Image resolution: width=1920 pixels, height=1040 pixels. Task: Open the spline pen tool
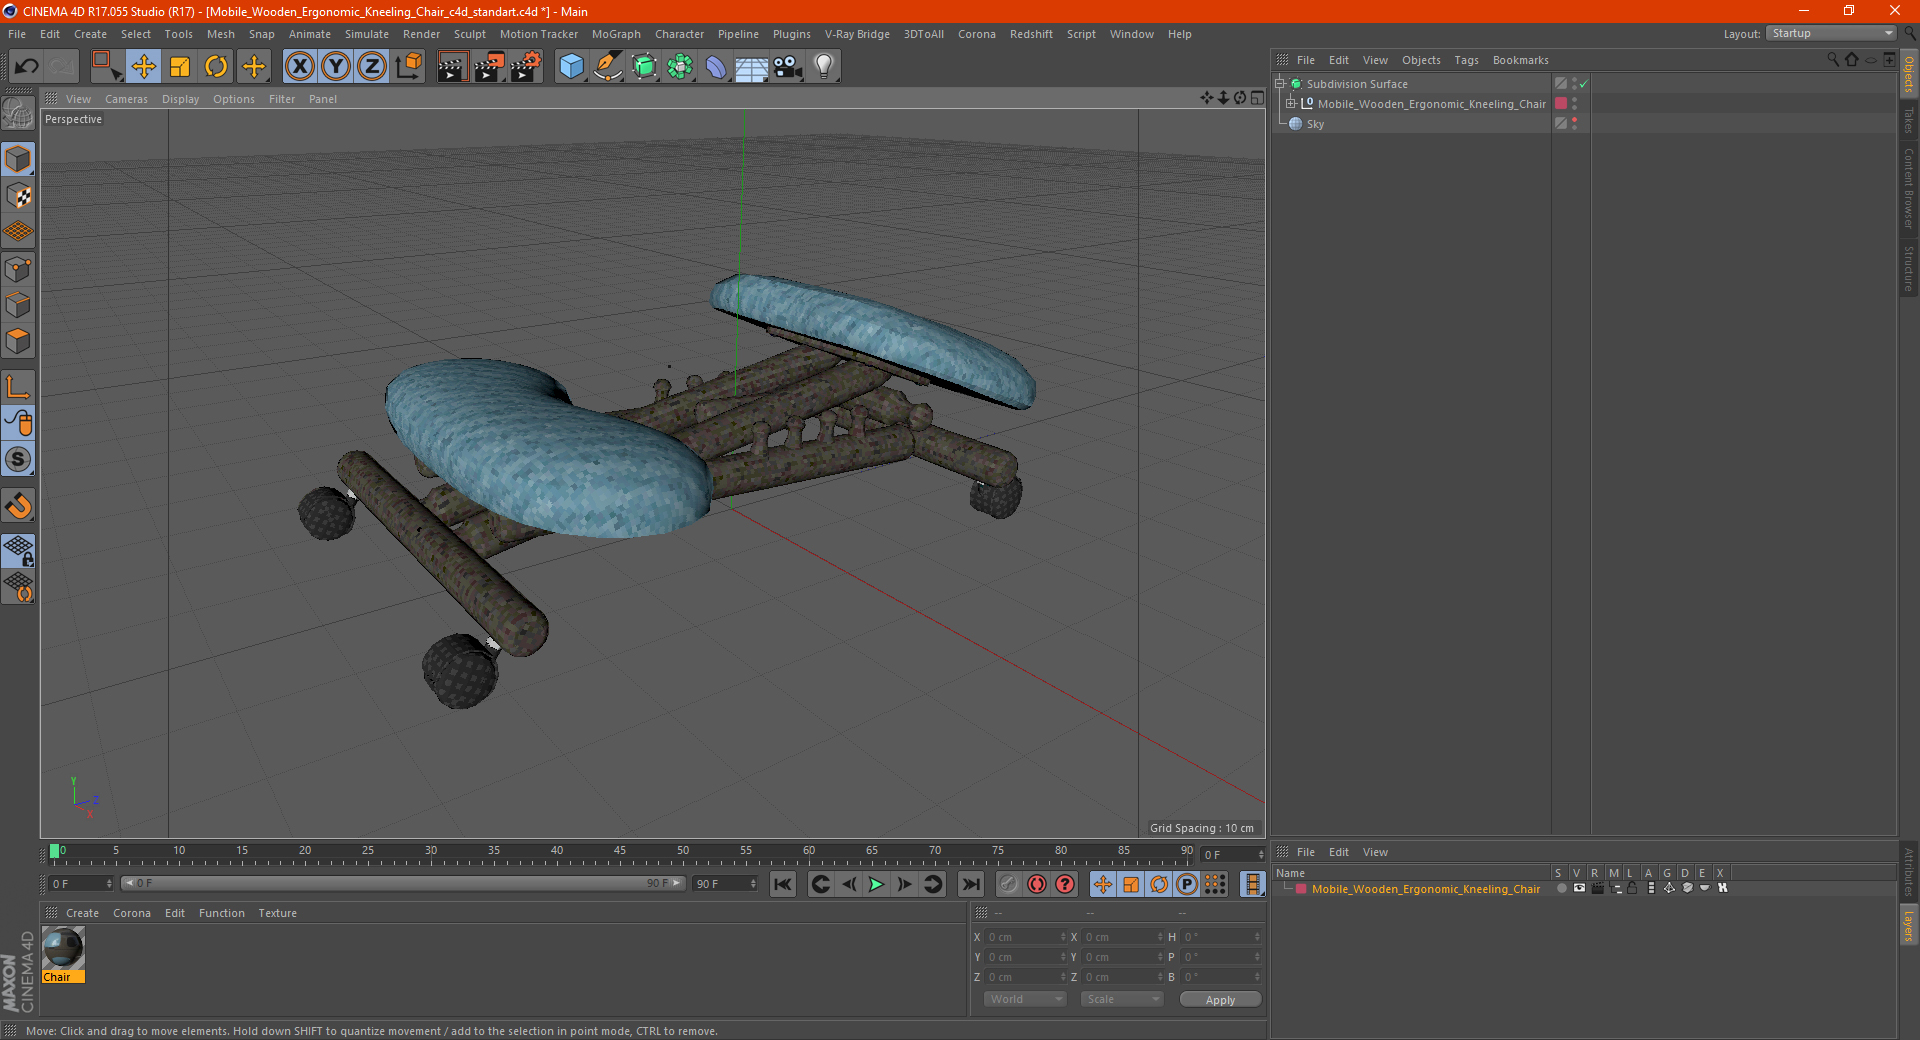point(607,67)
